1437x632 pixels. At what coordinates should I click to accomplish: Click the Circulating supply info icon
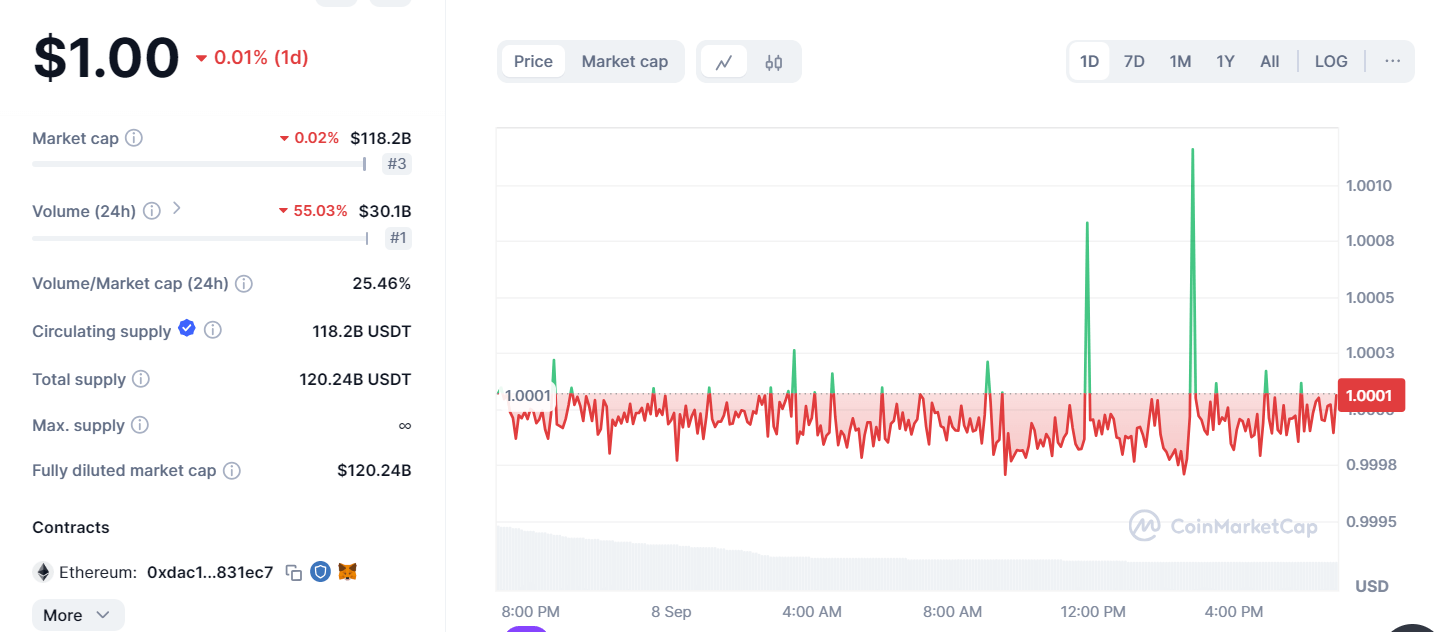click(213, 330)
